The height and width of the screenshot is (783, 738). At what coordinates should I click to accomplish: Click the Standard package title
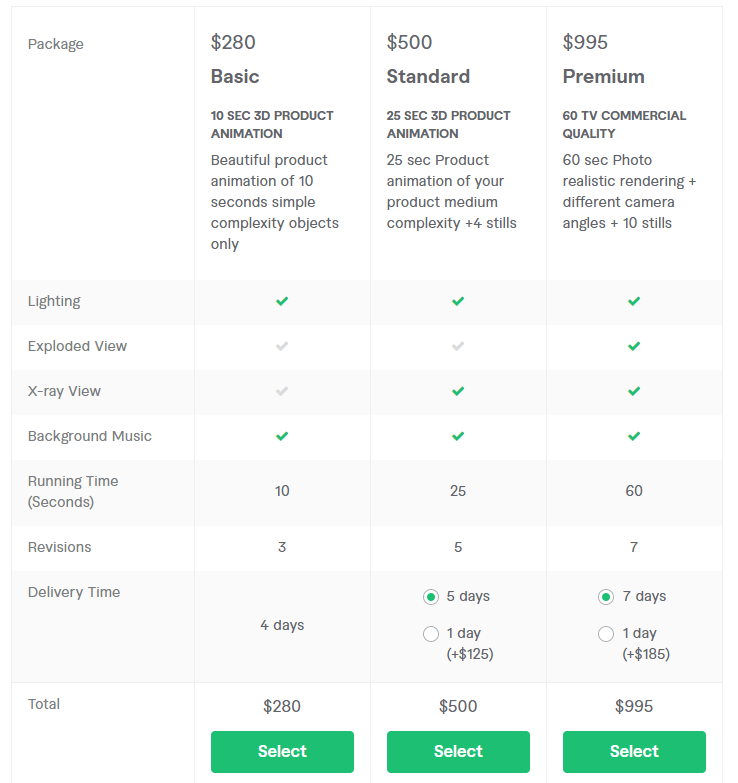pyautogui.click(x=428, y=77)
